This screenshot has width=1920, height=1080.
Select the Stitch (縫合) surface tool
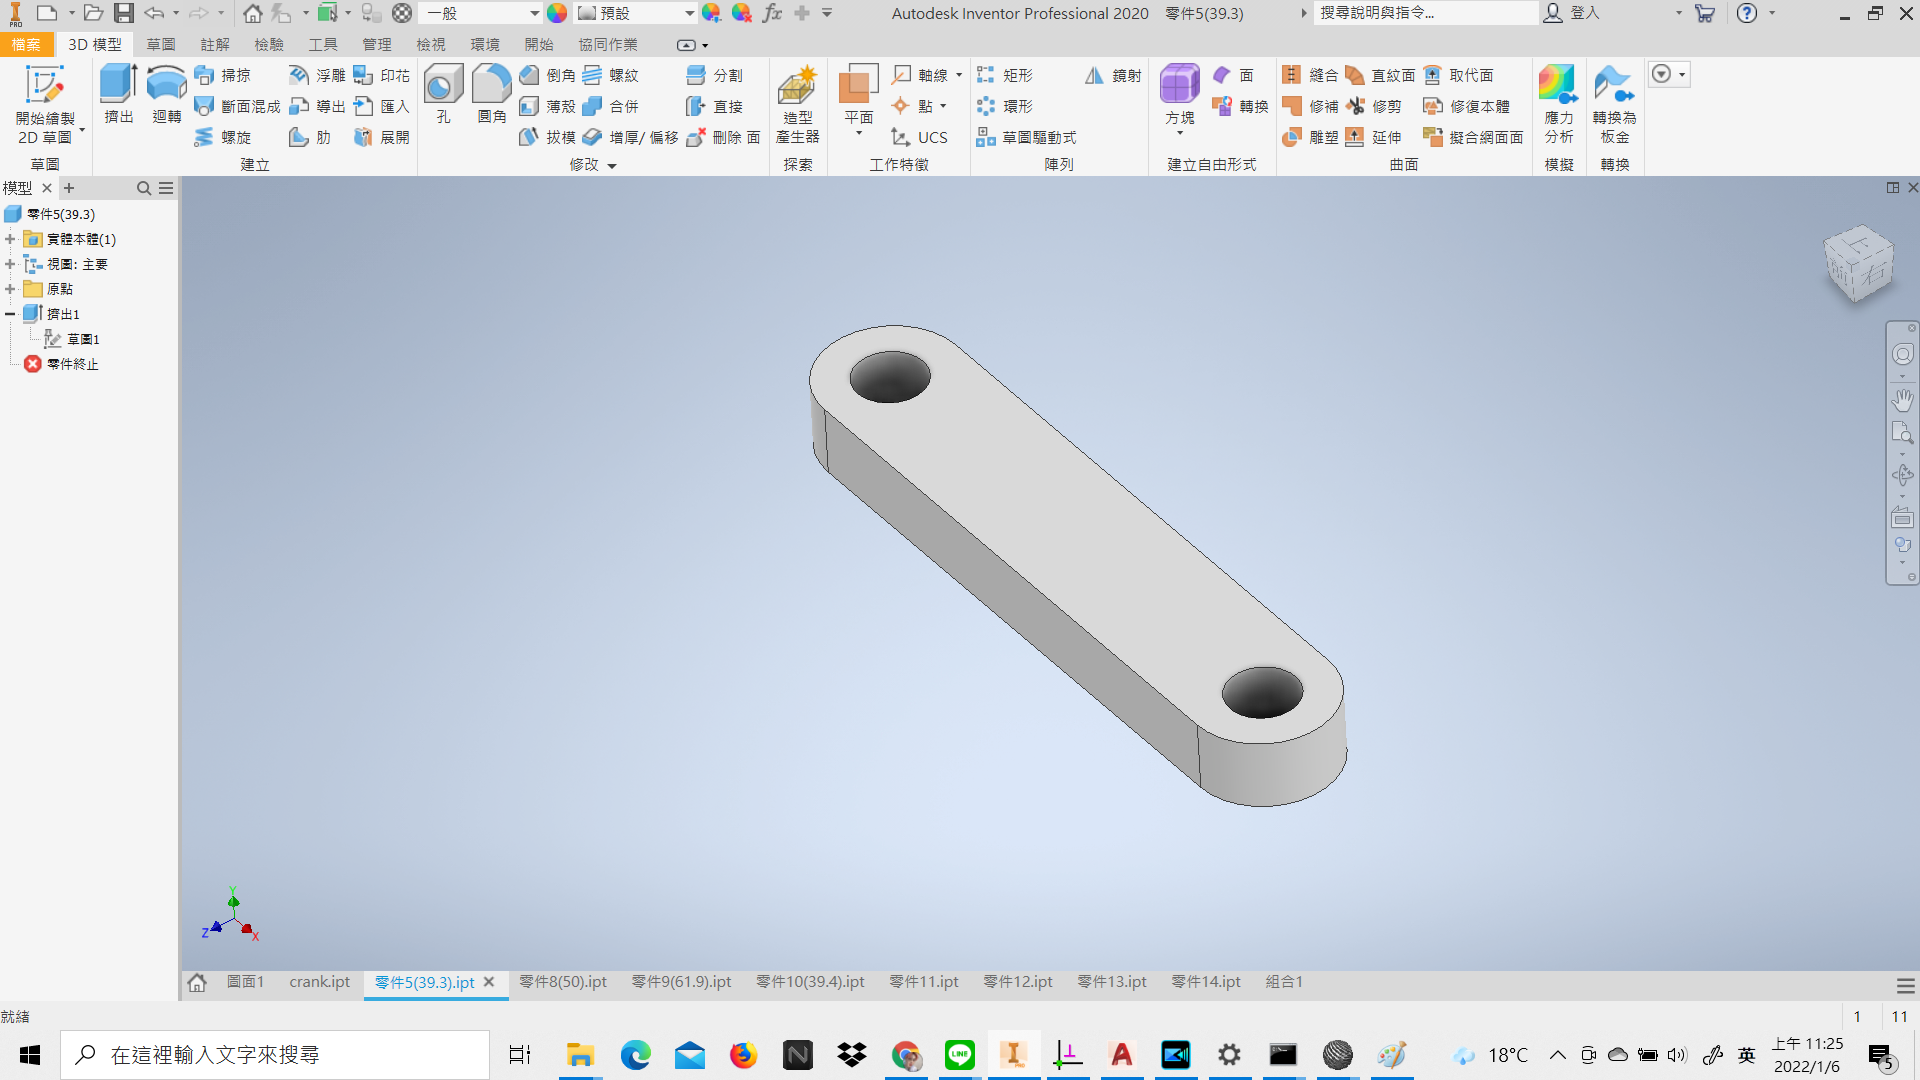click(x=1311, y=75)
